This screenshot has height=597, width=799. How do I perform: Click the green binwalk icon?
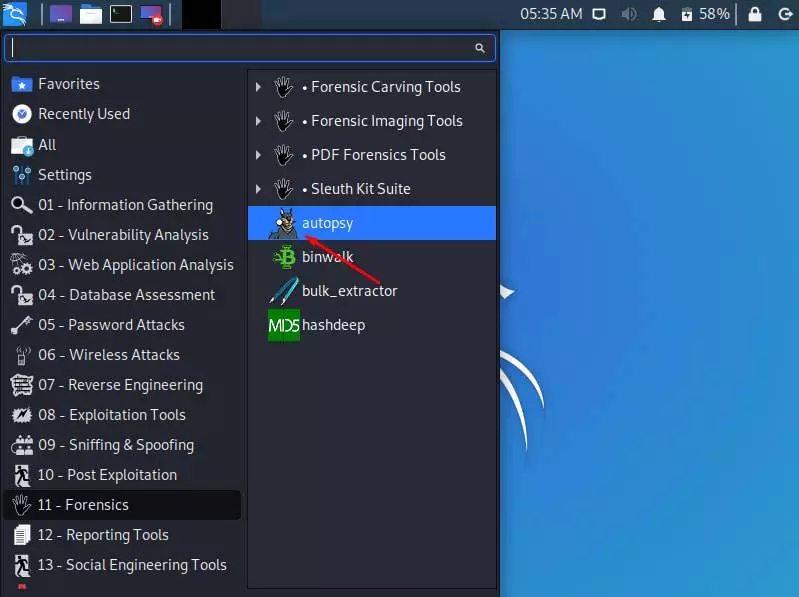pos(284,258)
